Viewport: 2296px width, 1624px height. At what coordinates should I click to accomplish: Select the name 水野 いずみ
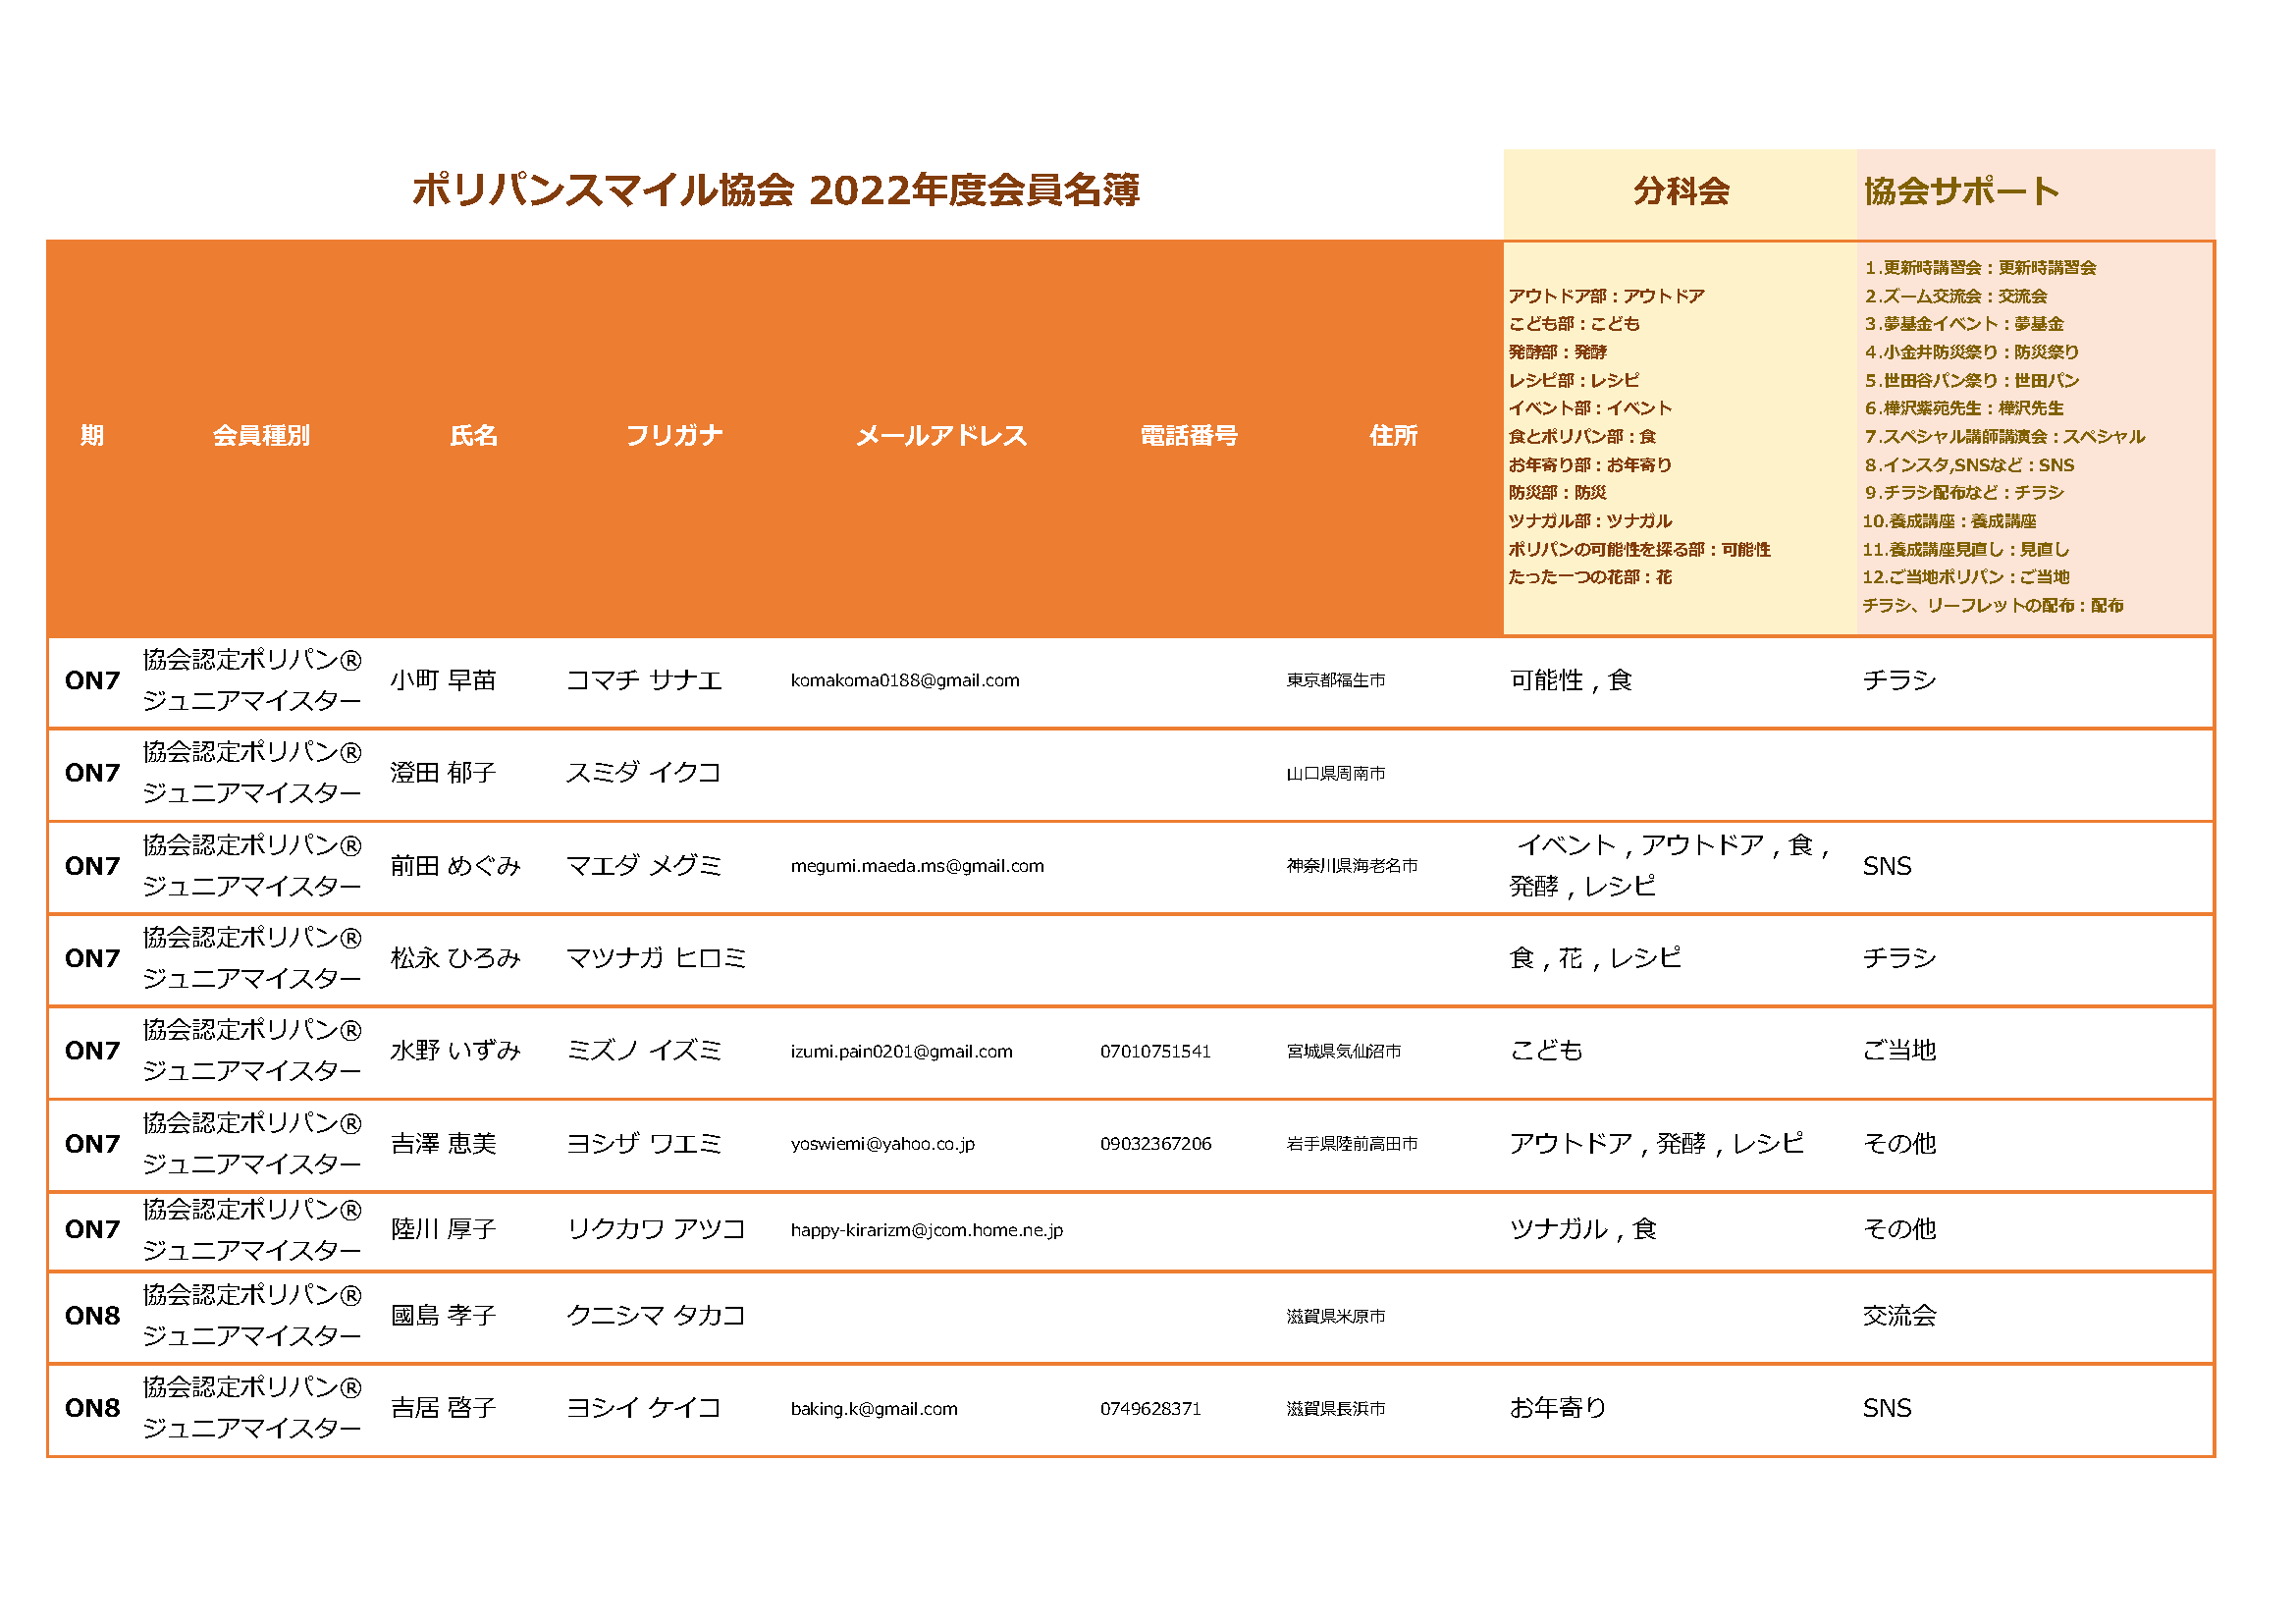tap(455, 1051)
